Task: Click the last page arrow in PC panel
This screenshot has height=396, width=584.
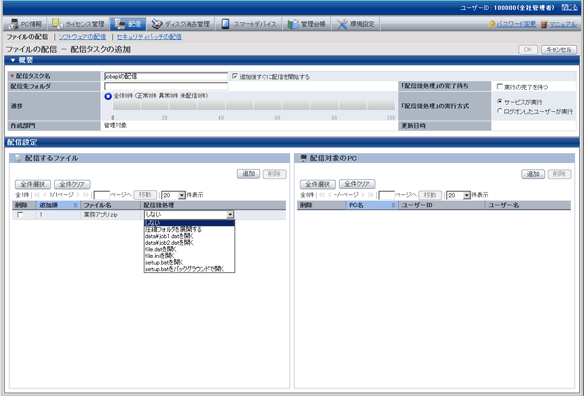Action: pyautogui.click(x=371, y=195)
